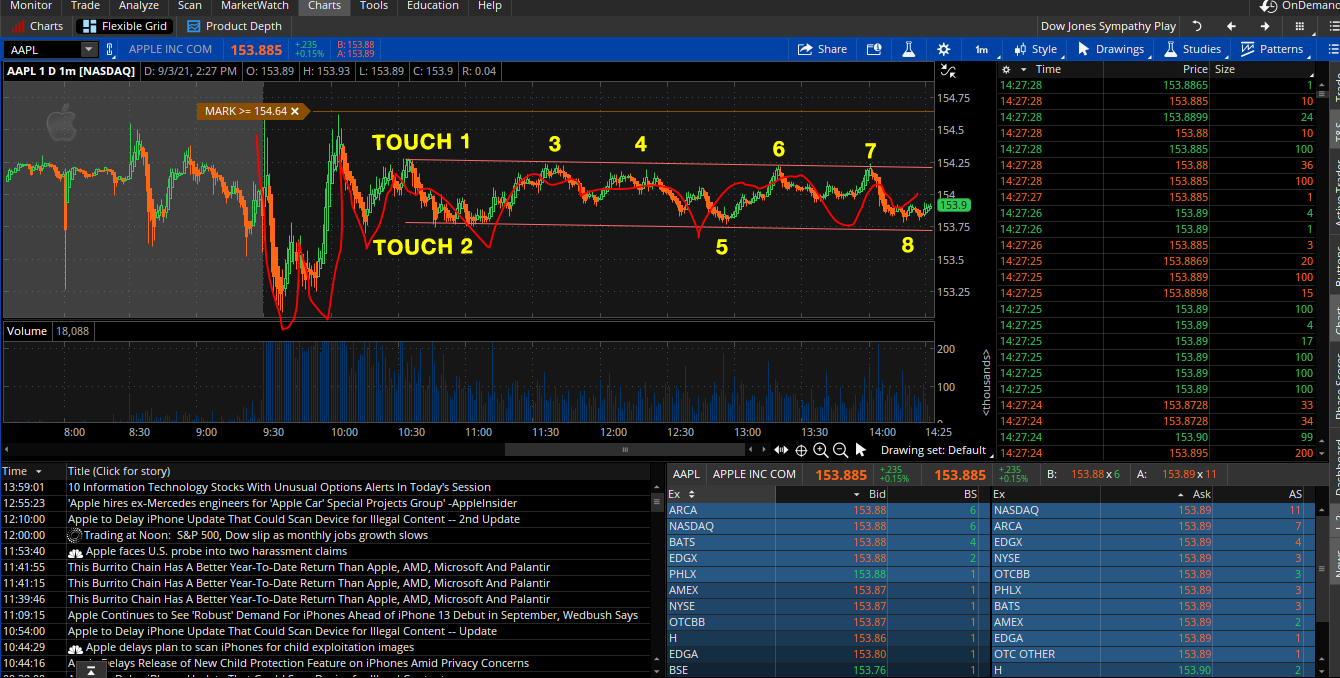Screen dimensions: 1340x678
Task: Click the crosshair pan icon below chart
Action: coord(801,450)
